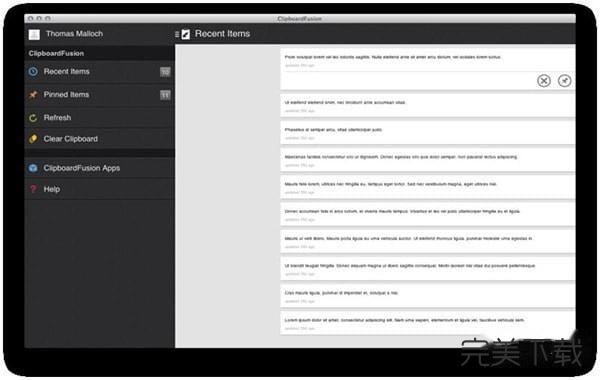Select the clipboard item starting "Lorem ipsum dolor"
Screen dimensions: 600x380
(428, 323)
